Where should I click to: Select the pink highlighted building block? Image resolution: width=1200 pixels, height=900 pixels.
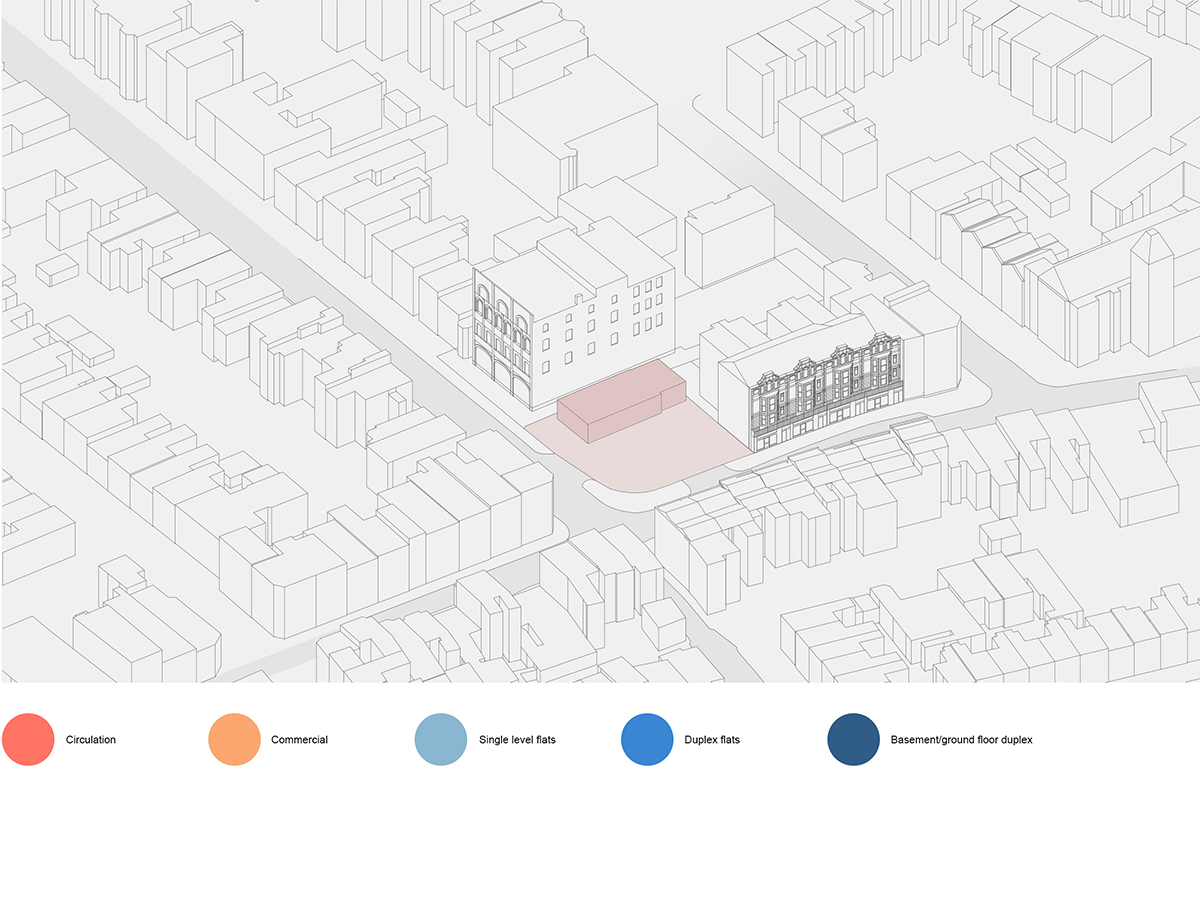pos(620,402)
